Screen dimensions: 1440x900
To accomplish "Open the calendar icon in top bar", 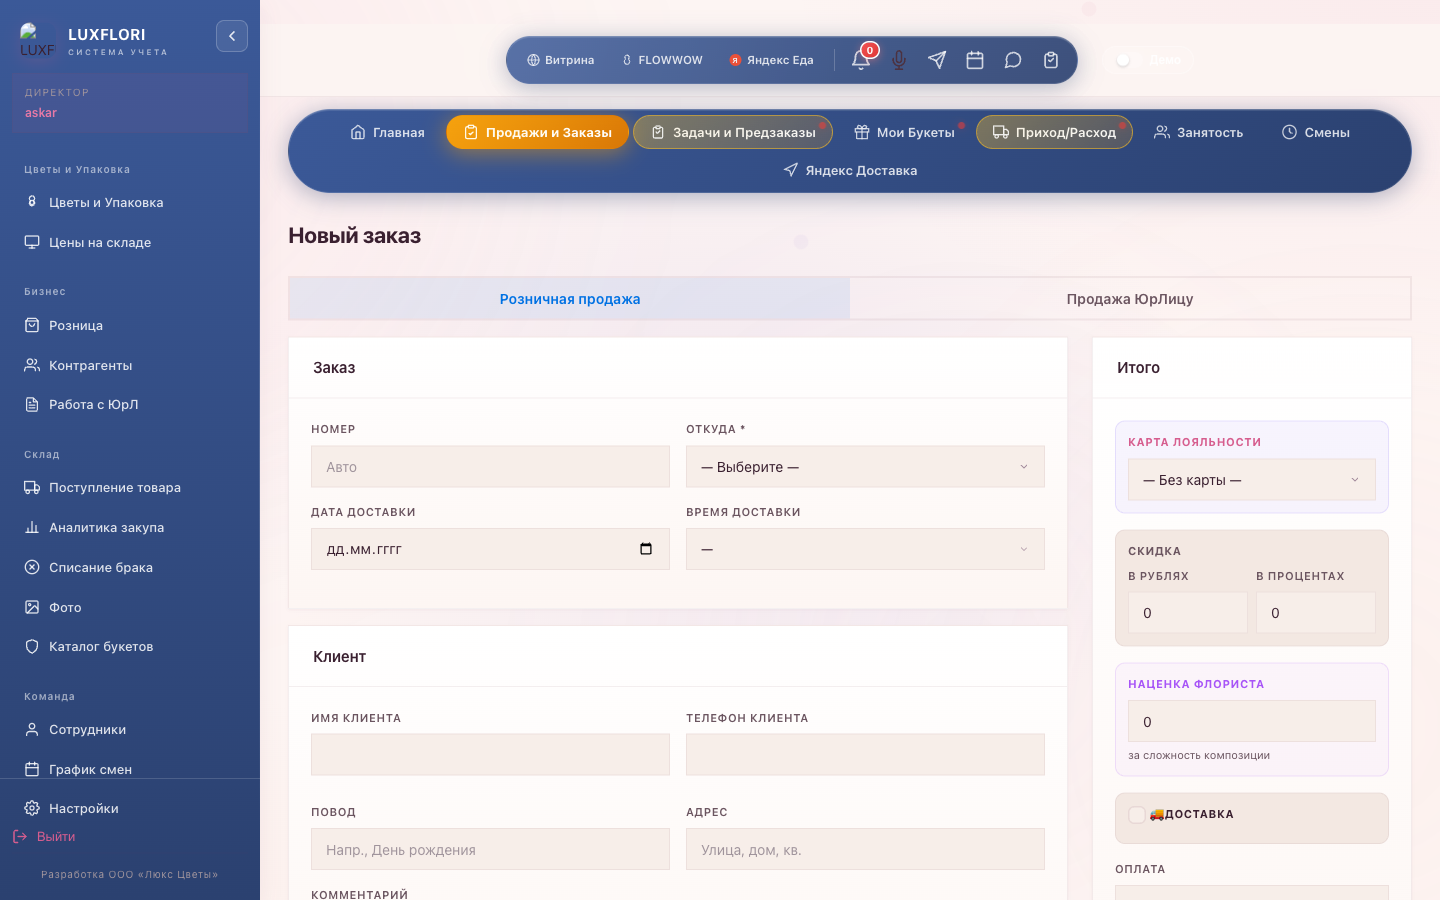I will coord(975,60).
